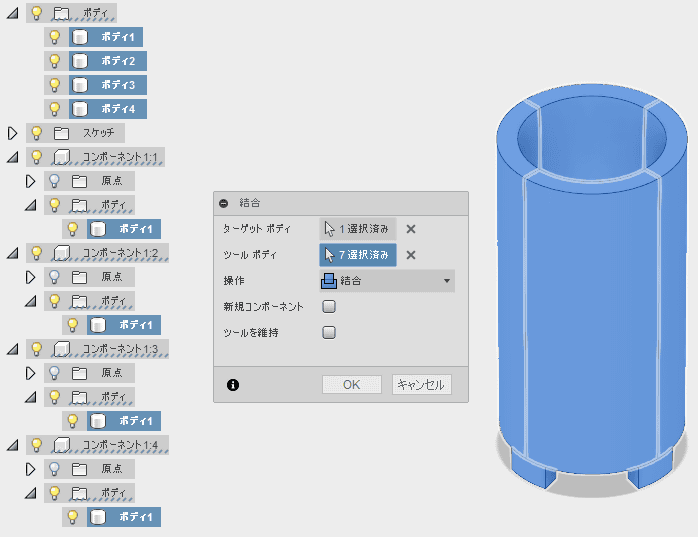Image resolution: width=698 pixels, height=537 pixels.
Task: Collapse コンポーネント1:1 node
Action: click(12, 157)
